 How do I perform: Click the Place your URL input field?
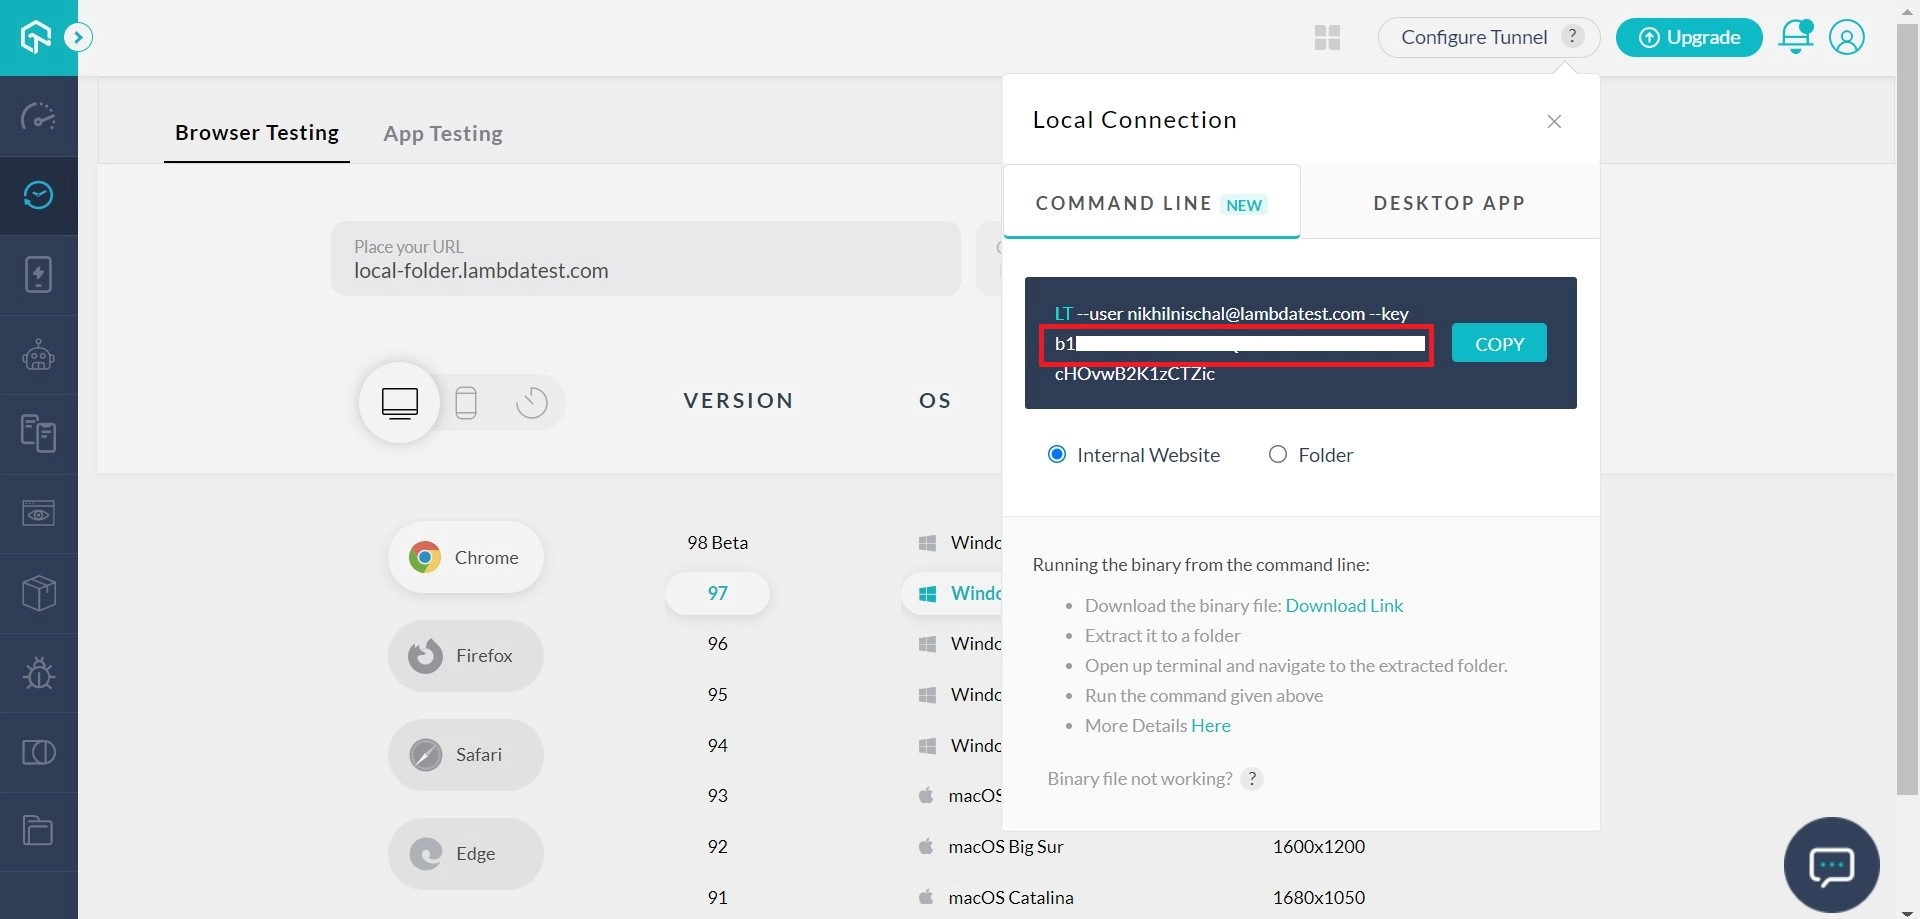pos(645,260)
